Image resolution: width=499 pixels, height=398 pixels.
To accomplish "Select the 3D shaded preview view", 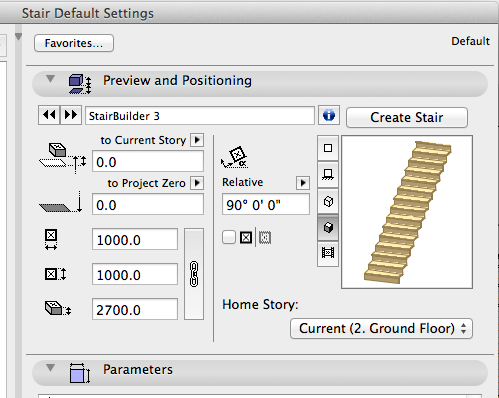I will tap(328, 227).
